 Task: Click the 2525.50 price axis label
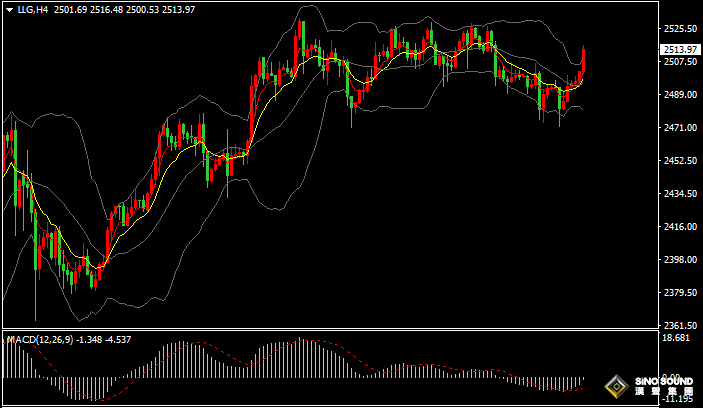(679, 29)
